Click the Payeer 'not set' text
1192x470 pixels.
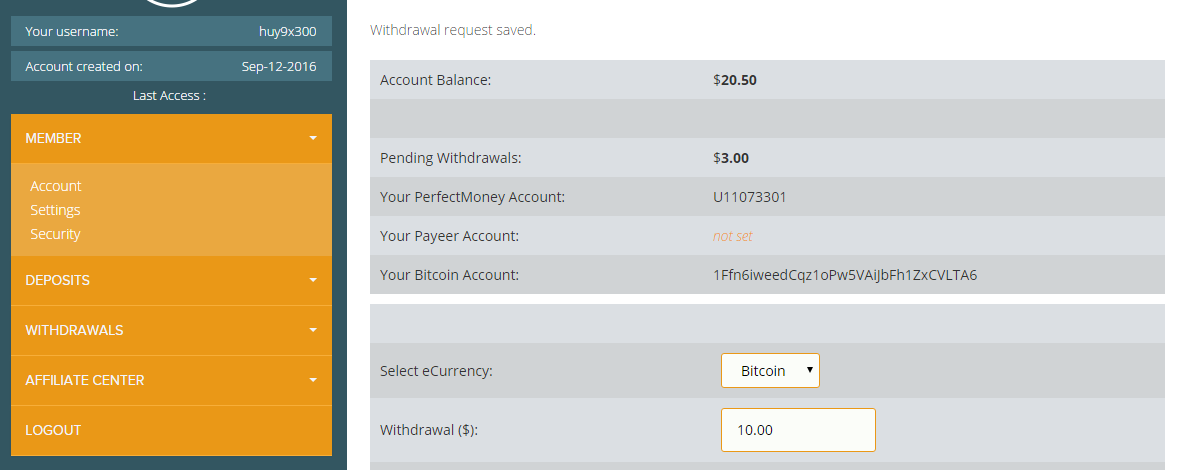point(733,236)
